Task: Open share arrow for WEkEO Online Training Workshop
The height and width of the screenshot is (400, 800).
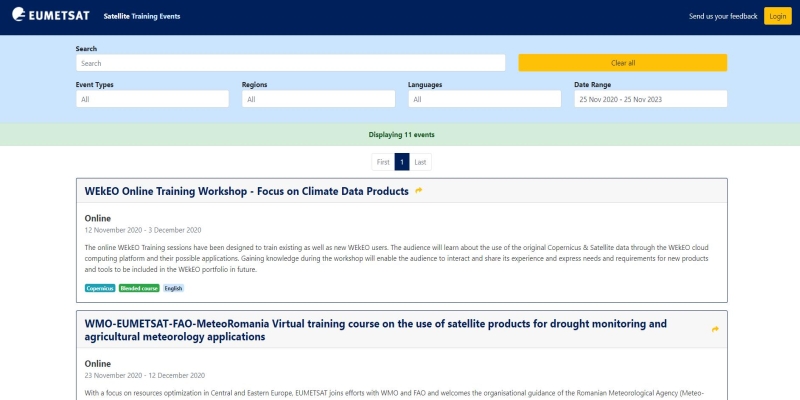Action: coord(419,191)
